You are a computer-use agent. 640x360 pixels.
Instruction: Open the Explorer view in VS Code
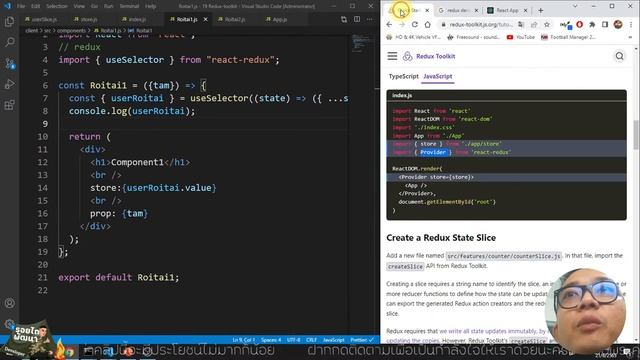coord(9,21)
